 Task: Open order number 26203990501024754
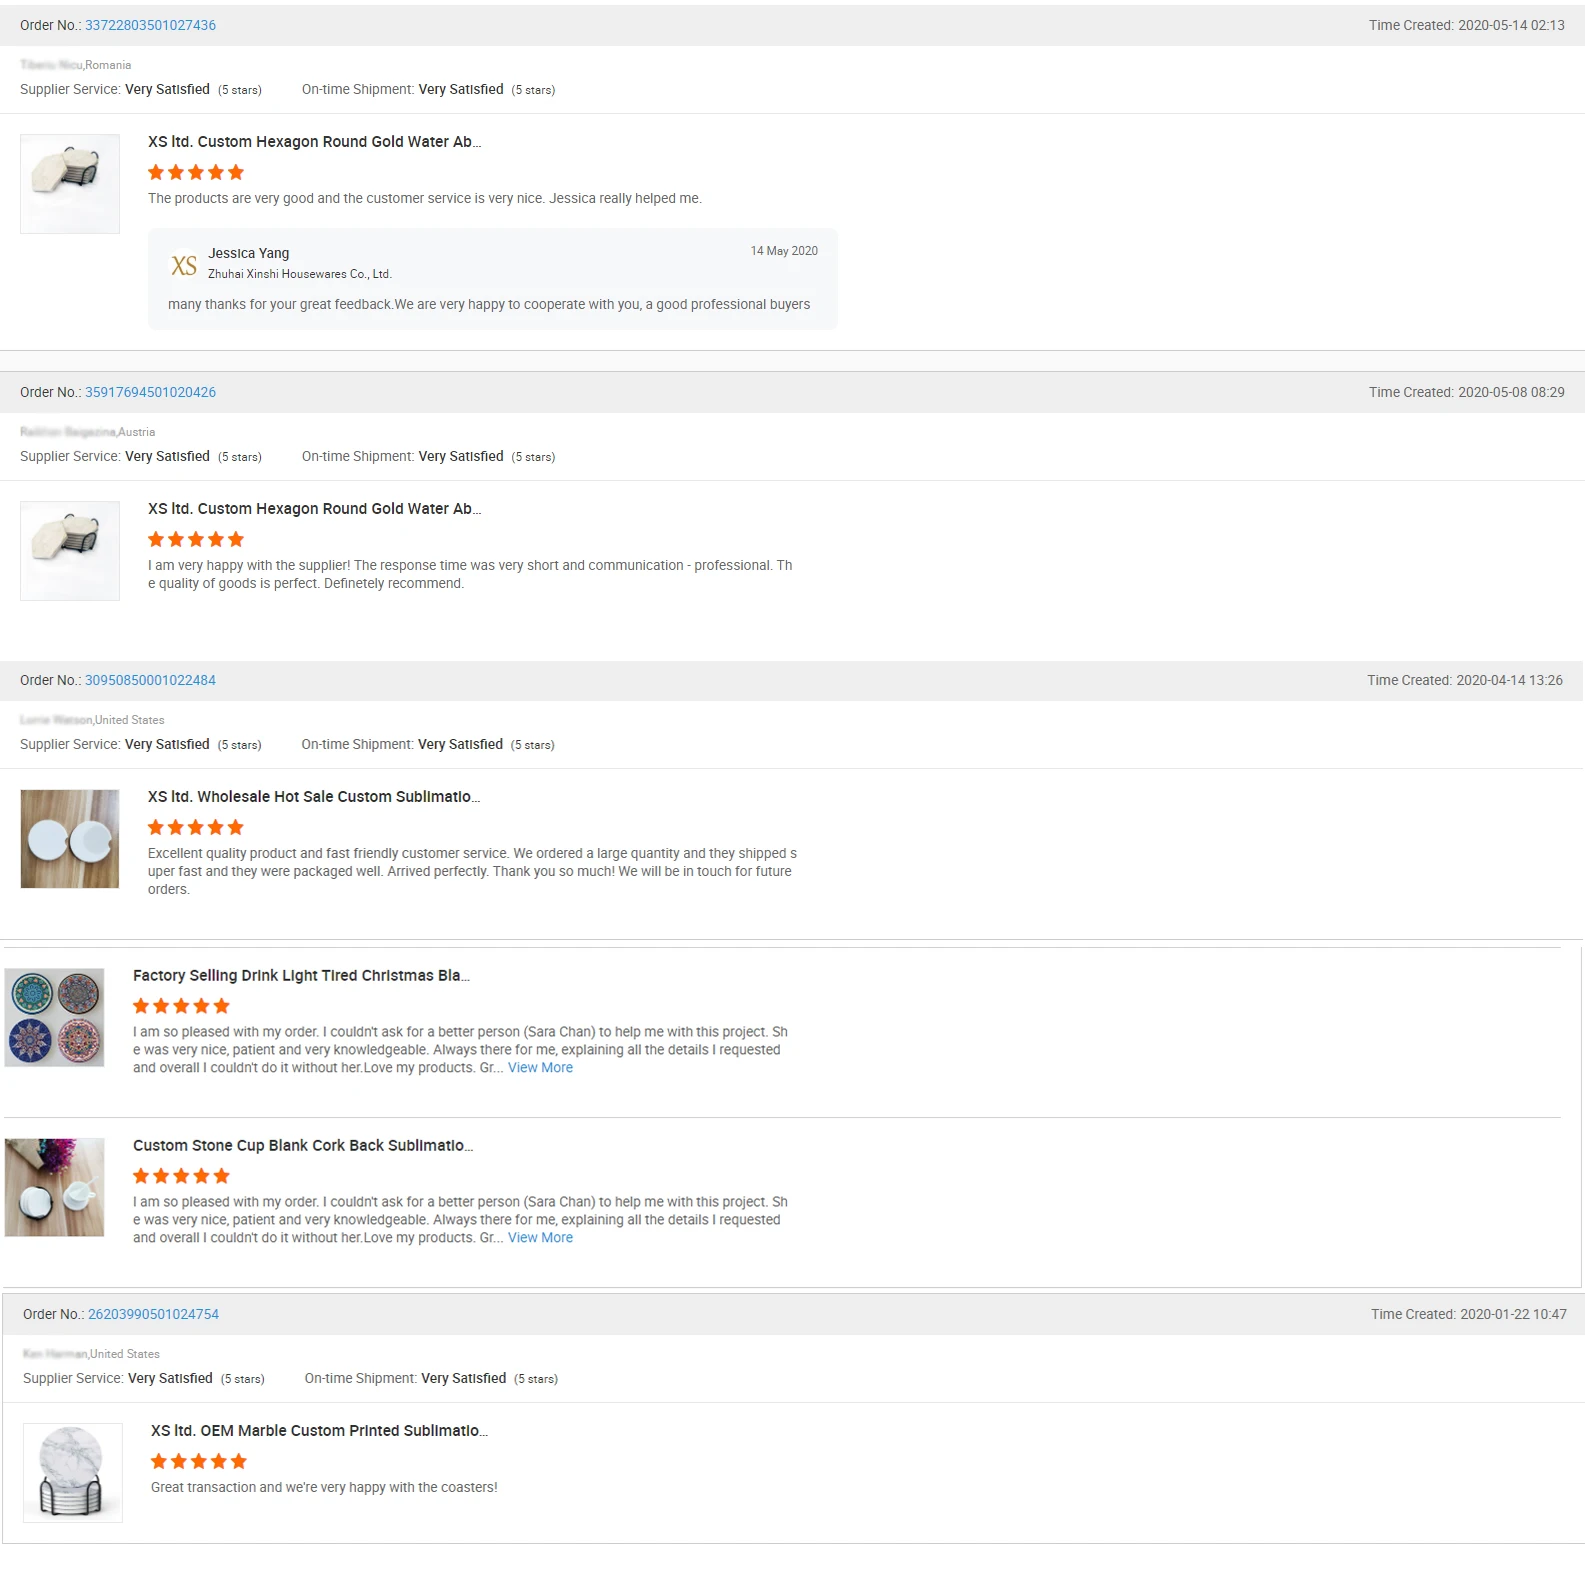point(153,1314)
